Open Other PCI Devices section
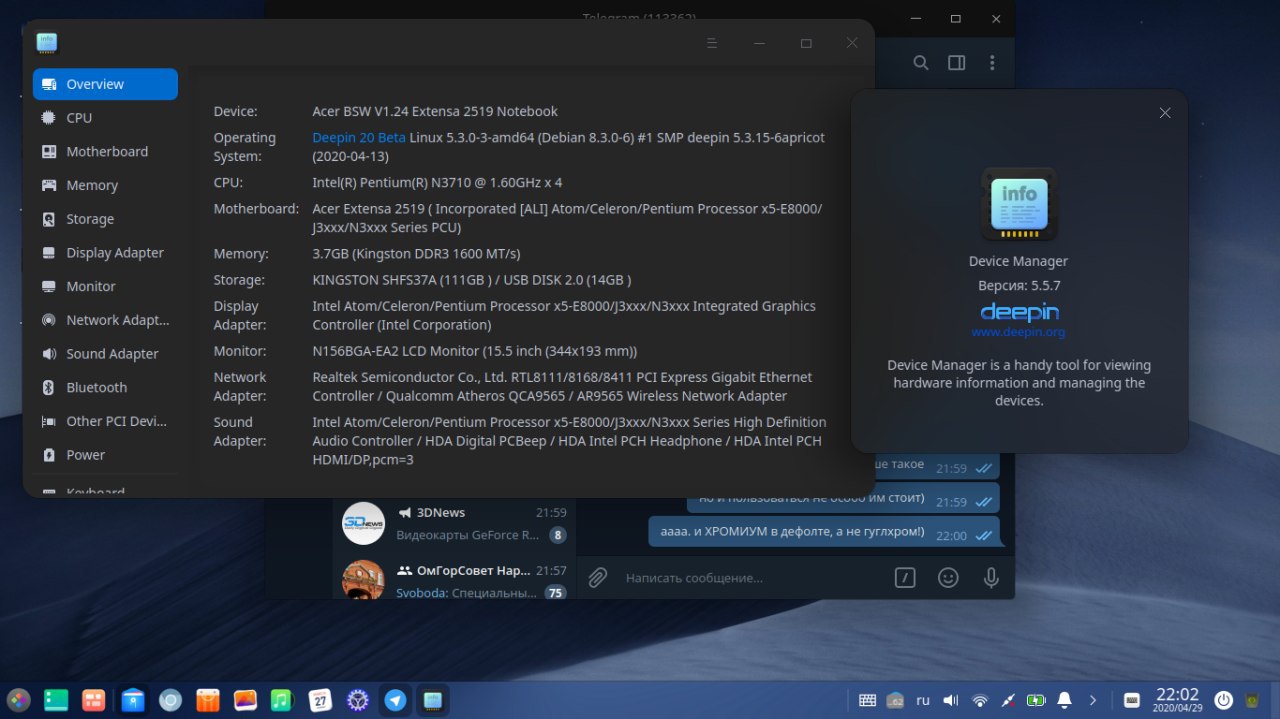 [105, 421]
